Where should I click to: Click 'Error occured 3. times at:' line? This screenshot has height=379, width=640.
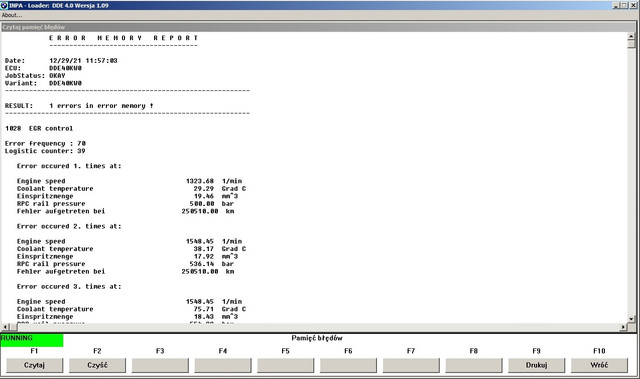point(69,286)
